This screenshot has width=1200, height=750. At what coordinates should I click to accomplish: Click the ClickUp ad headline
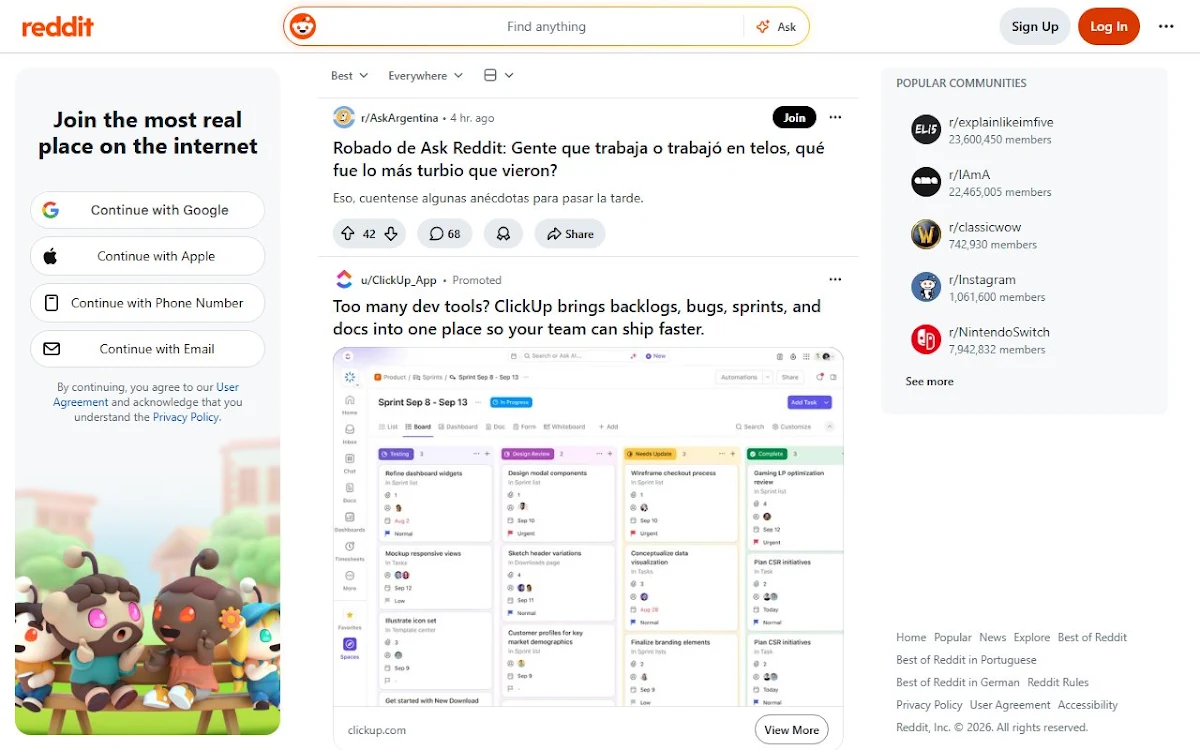pyautogui.click(x=577, y=318)
